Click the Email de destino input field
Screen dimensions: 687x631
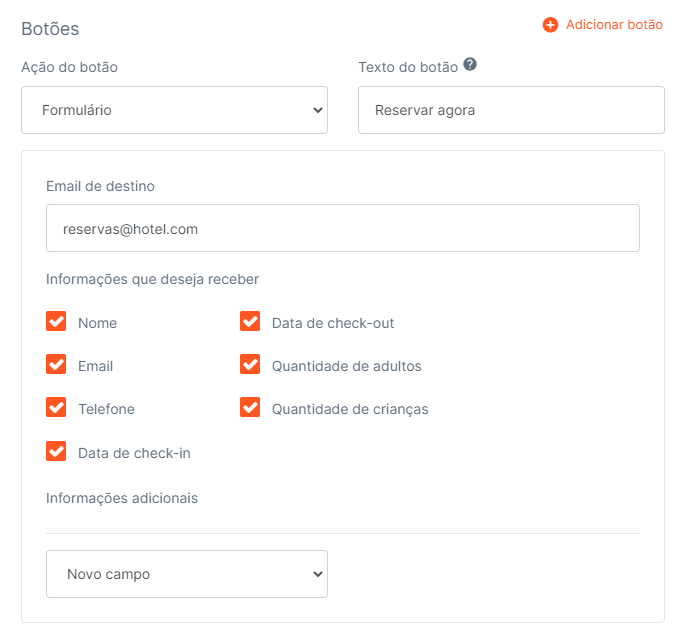coord(343,228)
